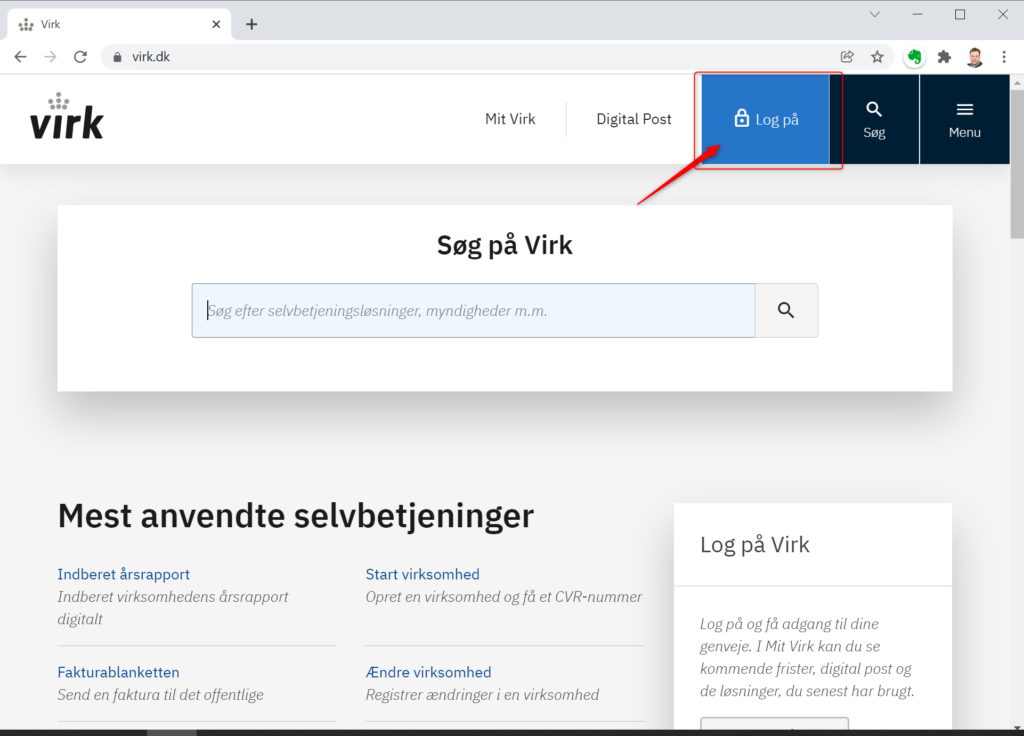
Task: Maximize the Chrome window
Action: 960,14
